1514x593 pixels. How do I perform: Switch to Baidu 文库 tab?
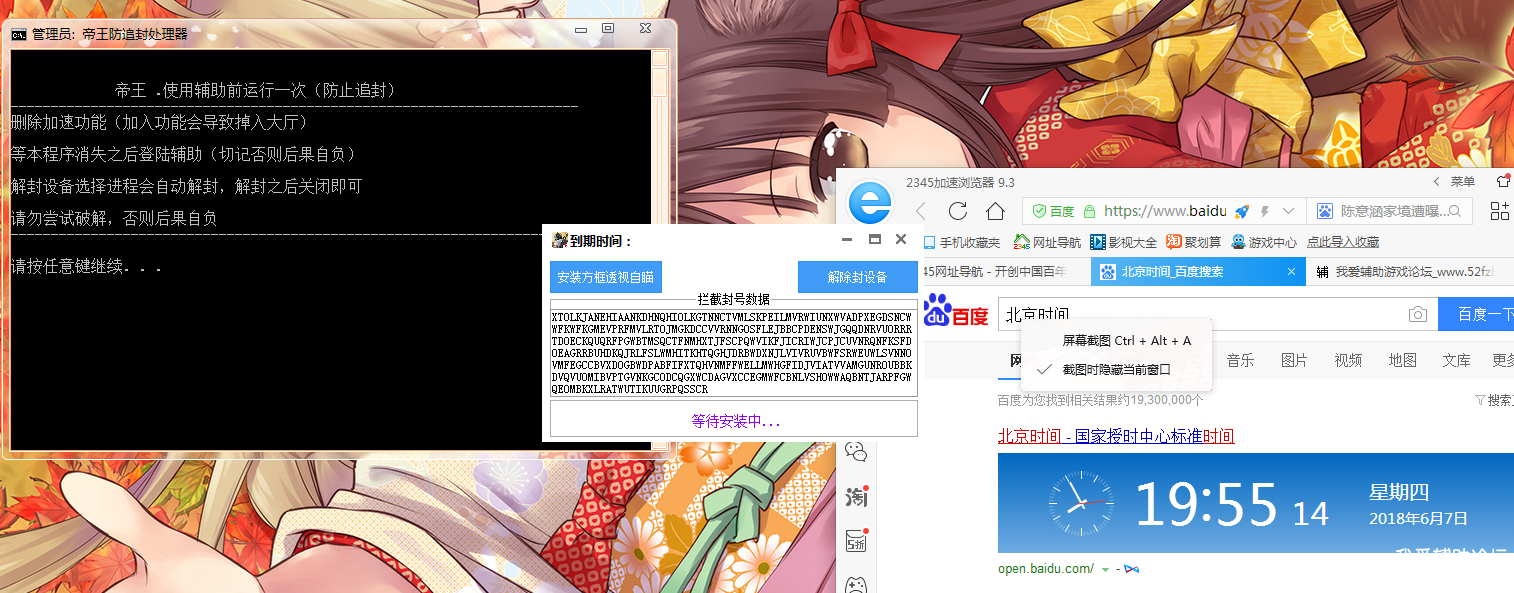coord(1456,360)
